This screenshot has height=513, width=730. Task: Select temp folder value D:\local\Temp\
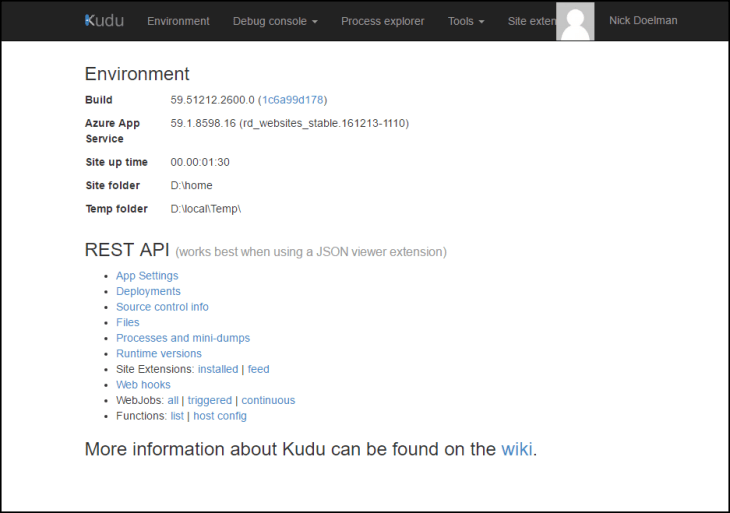point(206,209)
